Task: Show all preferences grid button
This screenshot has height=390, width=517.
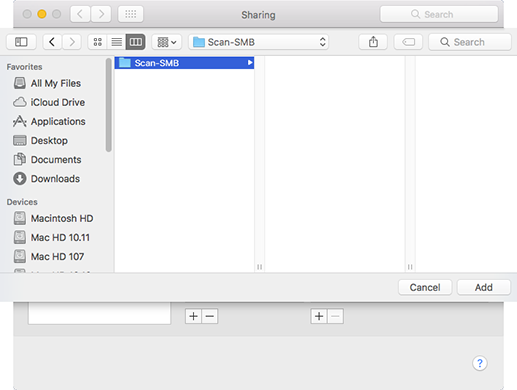Action: pyautogui.click(x=131, y=14)
